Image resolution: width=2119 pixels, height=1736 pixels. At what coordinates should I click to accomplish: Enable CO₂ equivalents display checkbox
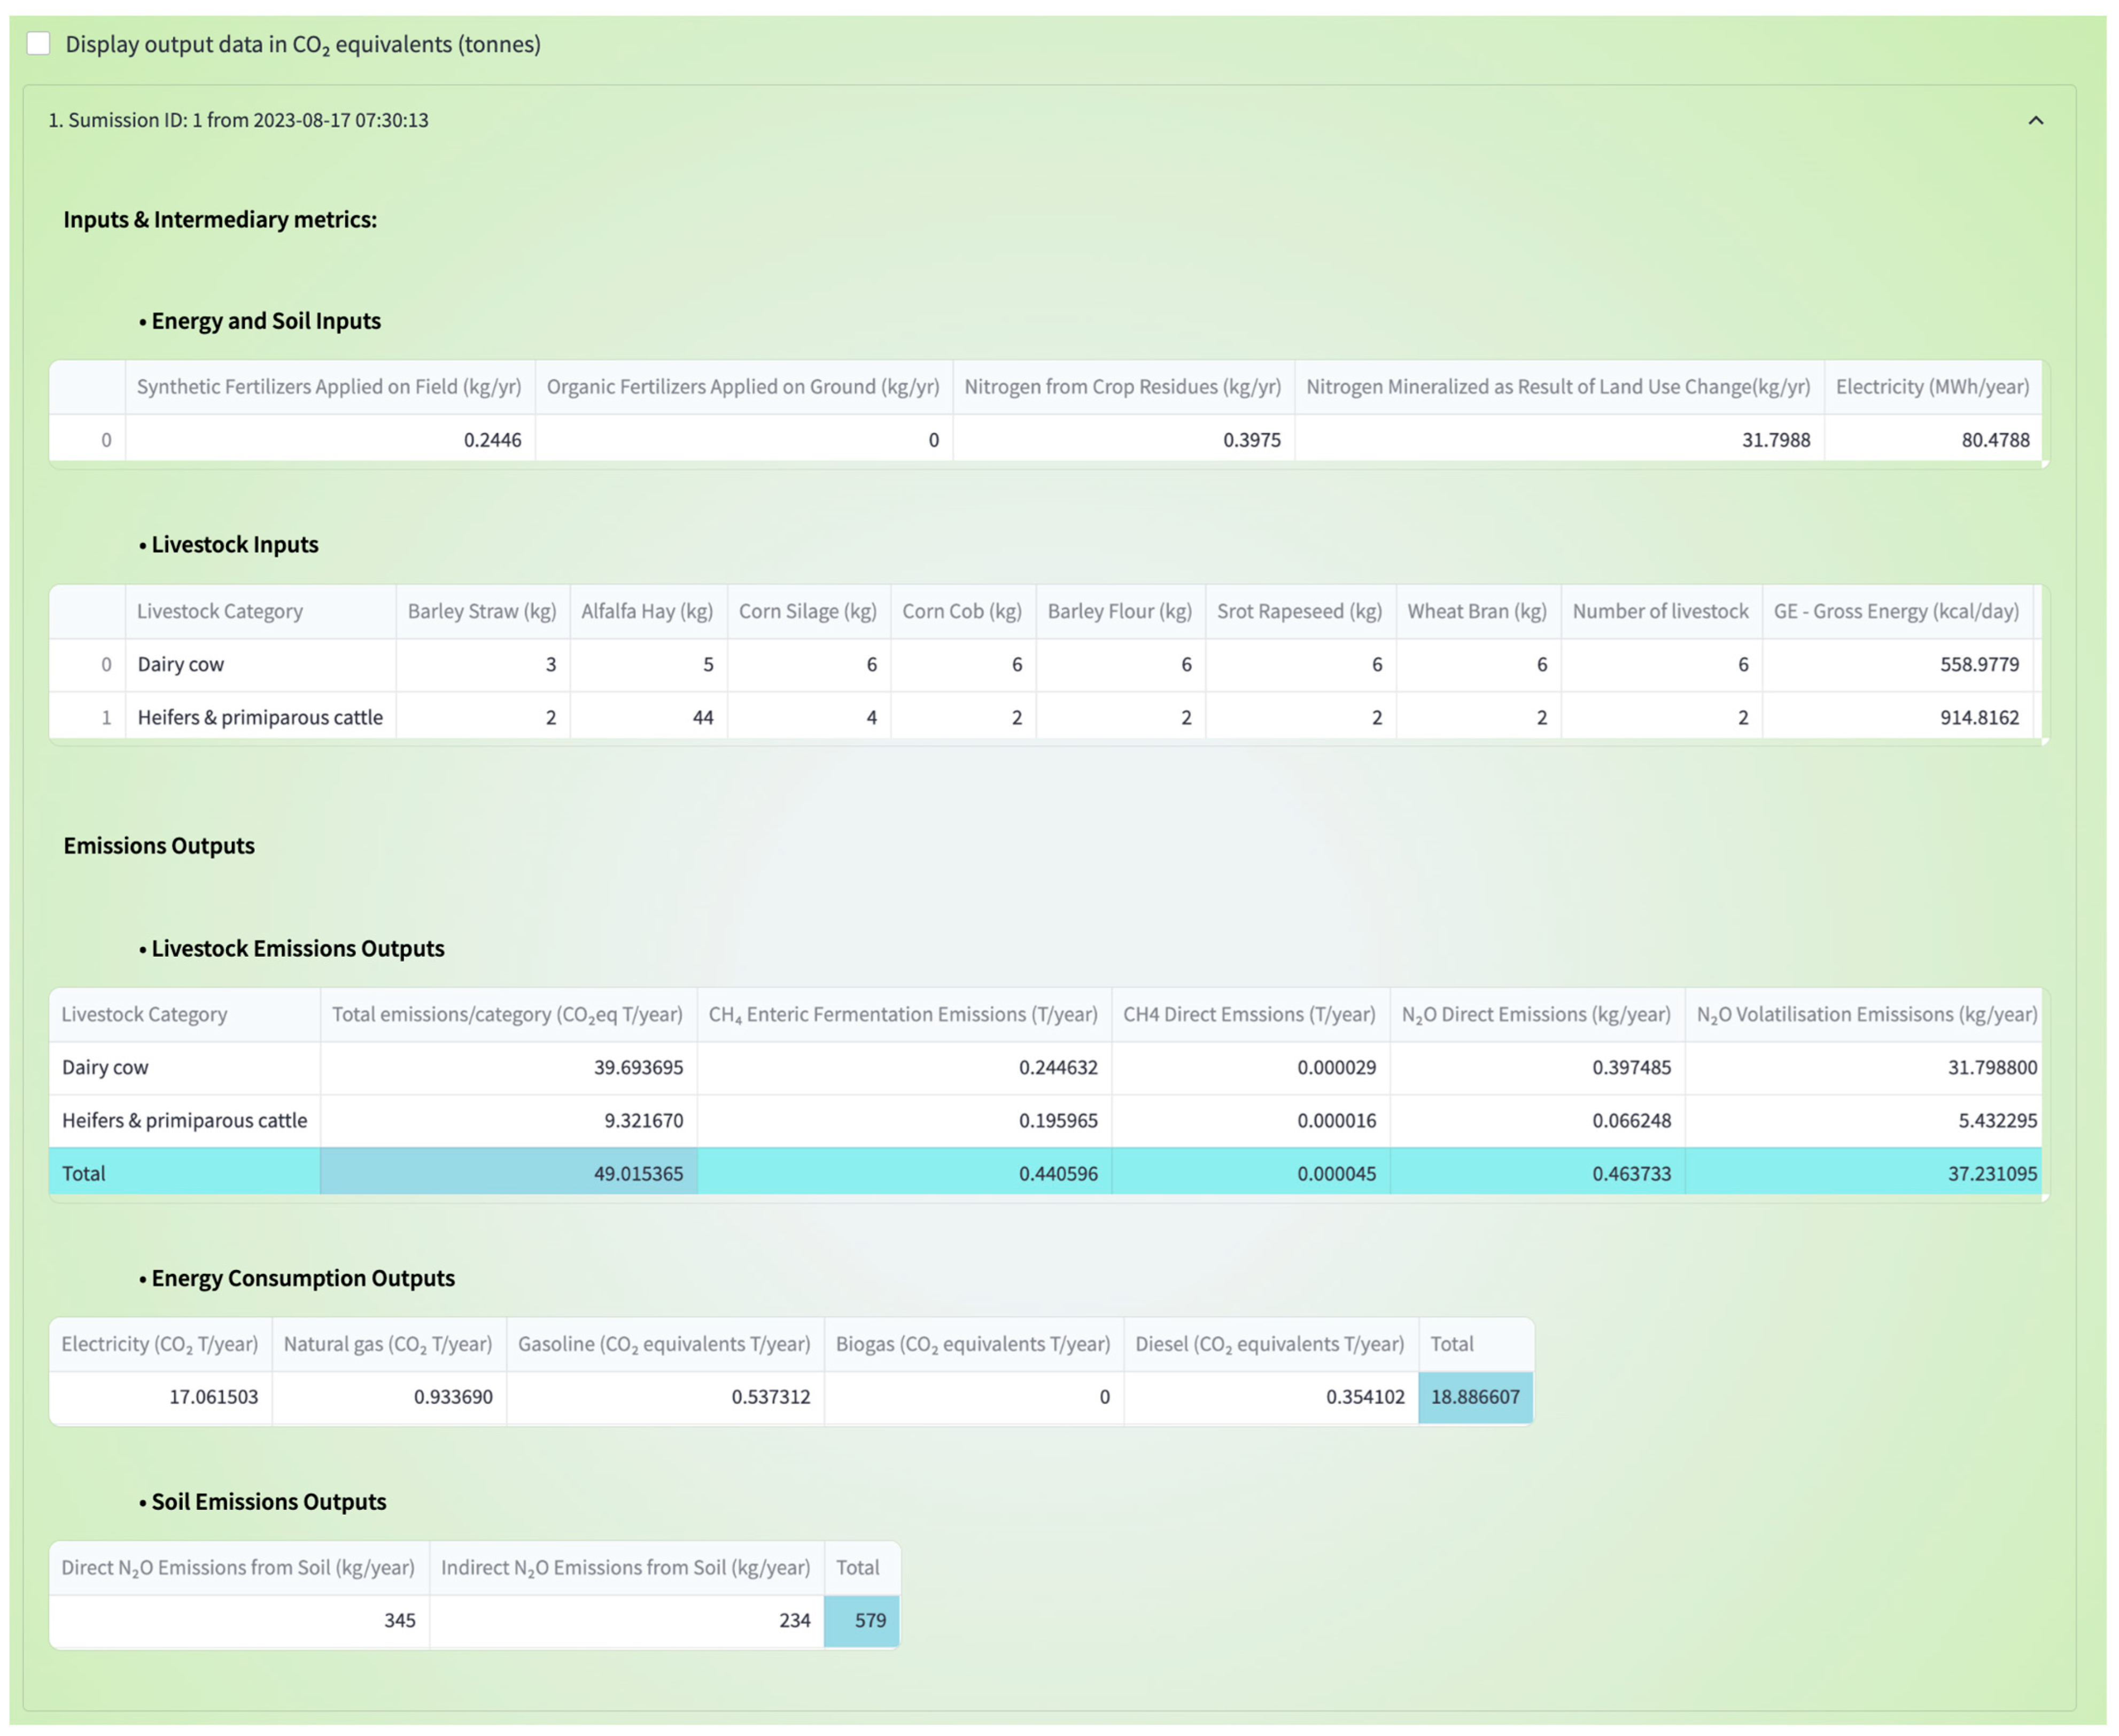(x=38, y=44)
